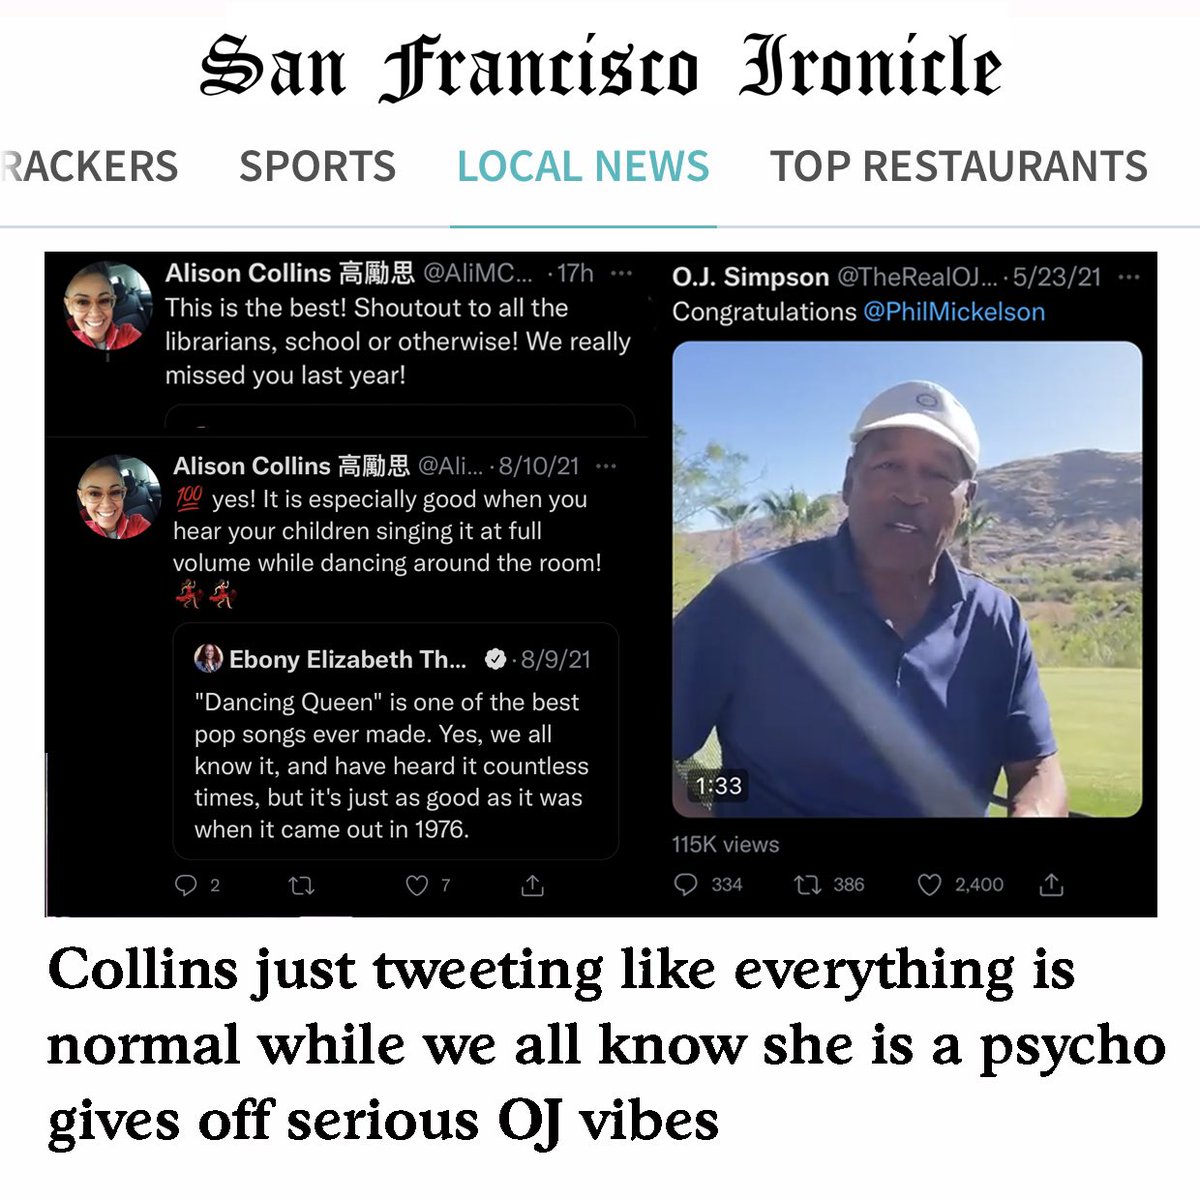Open the quoted Ebony Elizabeth tweet
The image size is (1200, 1200).
coord(396,741)
